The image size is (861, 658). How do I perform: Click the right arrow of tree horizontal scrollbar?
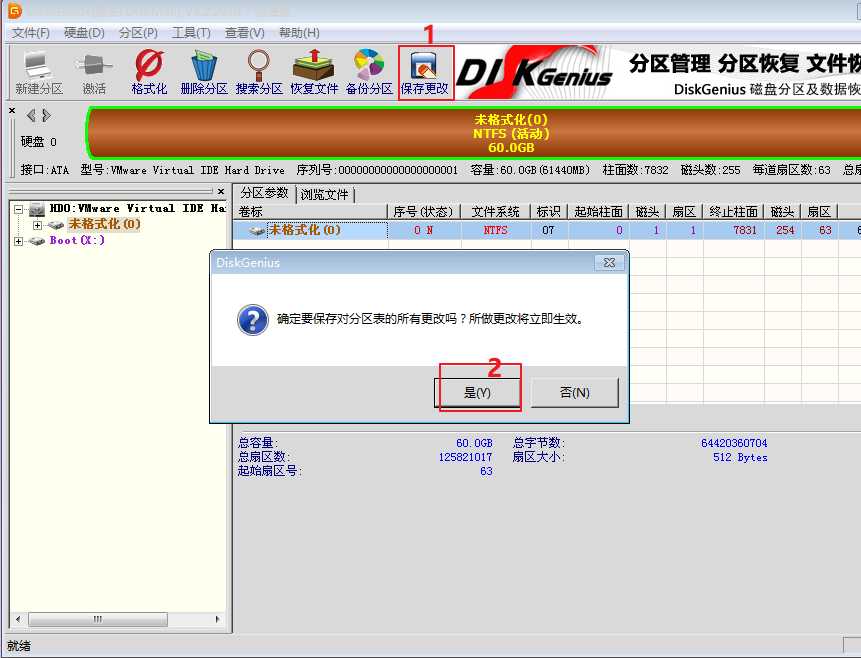[x=217, y=619]
